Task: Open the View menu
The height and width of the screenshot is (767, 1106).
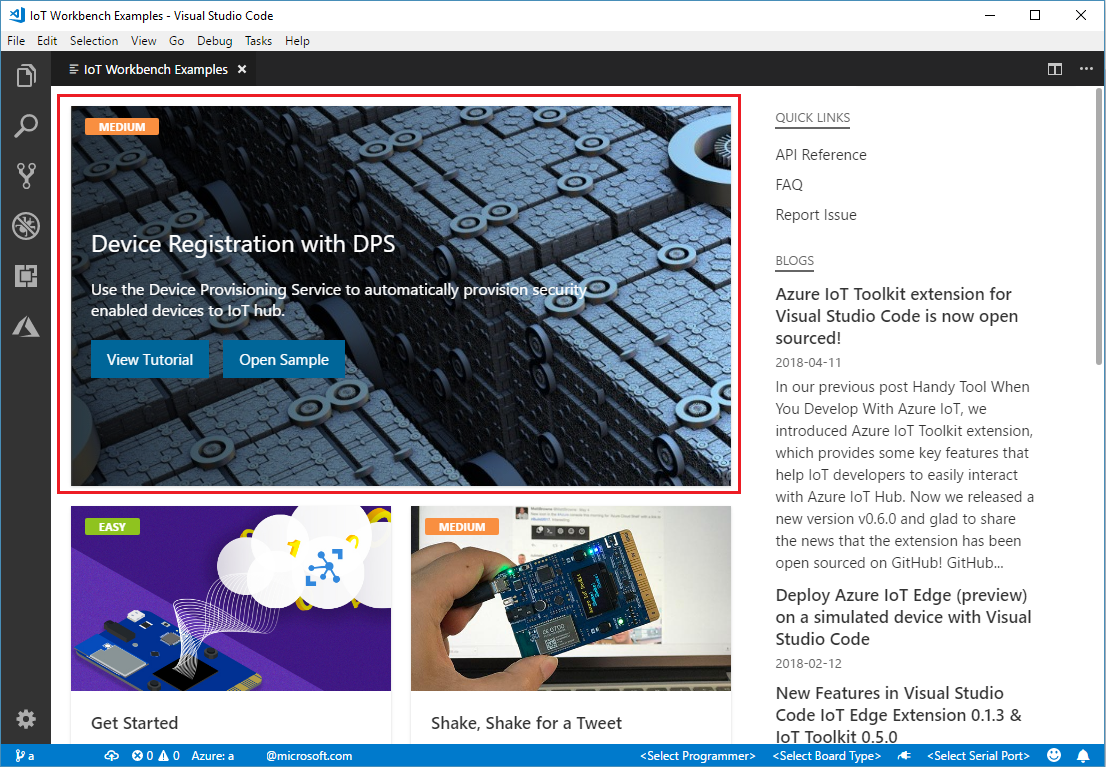Action: click(143, 41)
